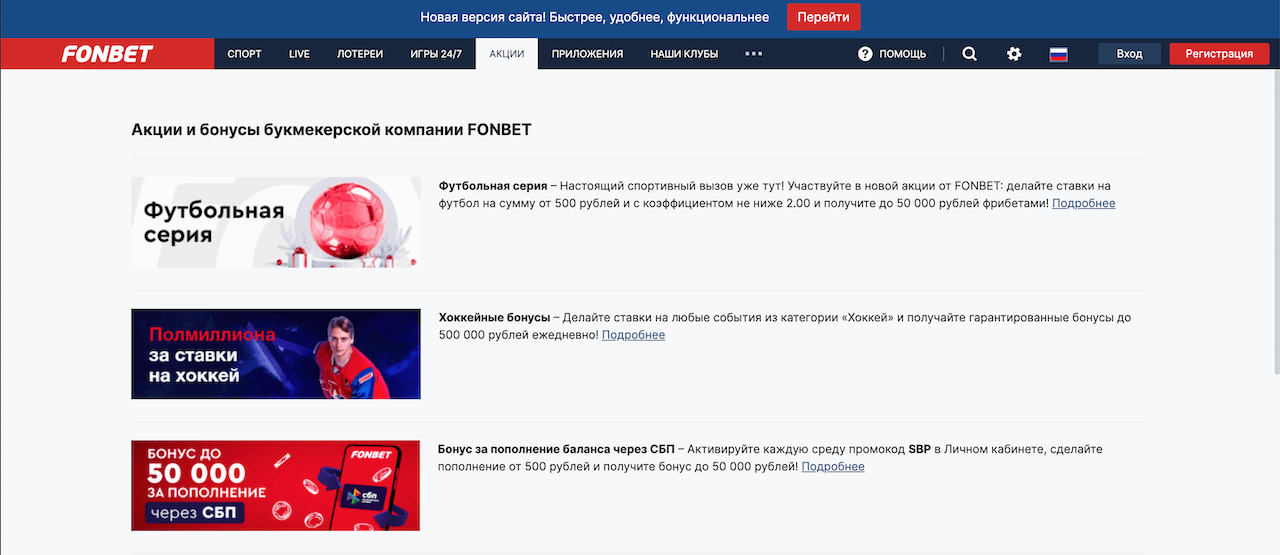Click the Футбольная серия promo banner image

[x=276, y=222]
